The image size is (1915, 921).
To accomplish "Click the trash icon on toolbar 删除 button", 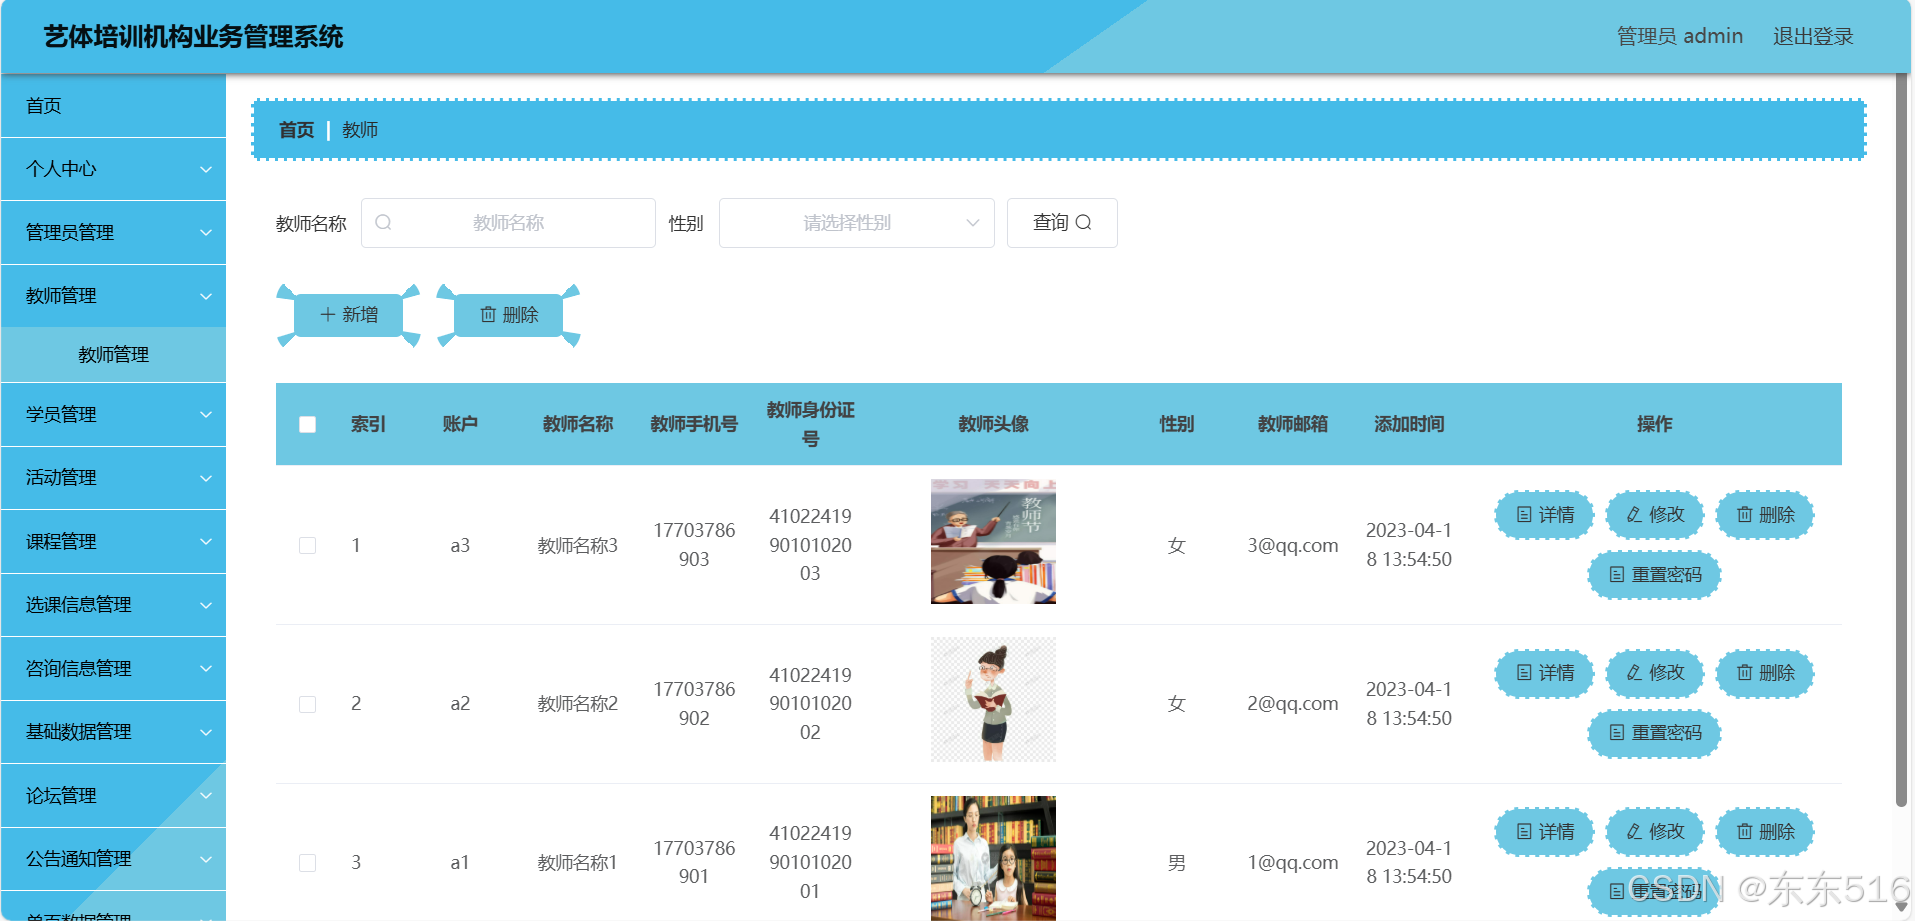I will click(488, 315).
